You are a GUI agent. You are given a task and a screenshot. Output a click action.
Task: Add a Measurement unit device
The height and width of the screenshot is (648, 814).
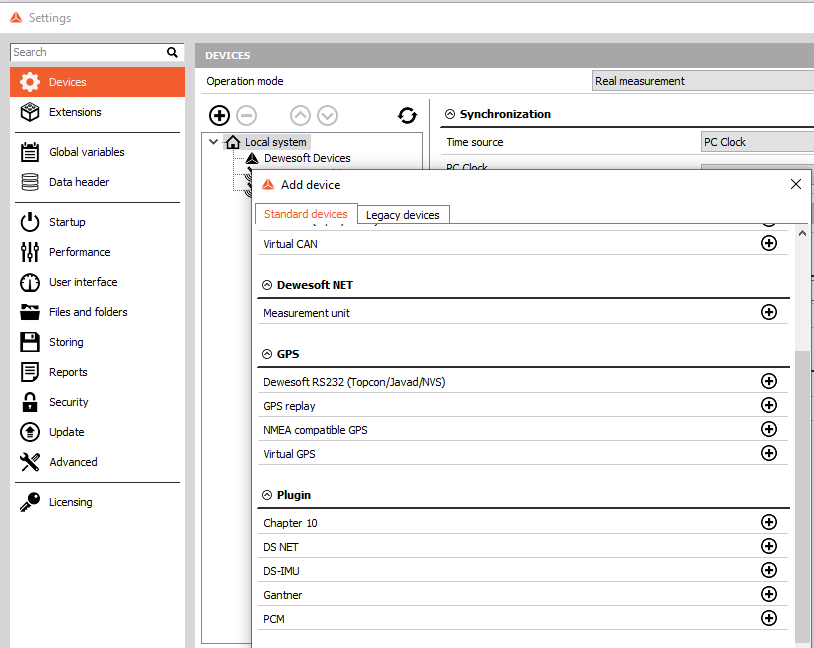pos(769,312)
